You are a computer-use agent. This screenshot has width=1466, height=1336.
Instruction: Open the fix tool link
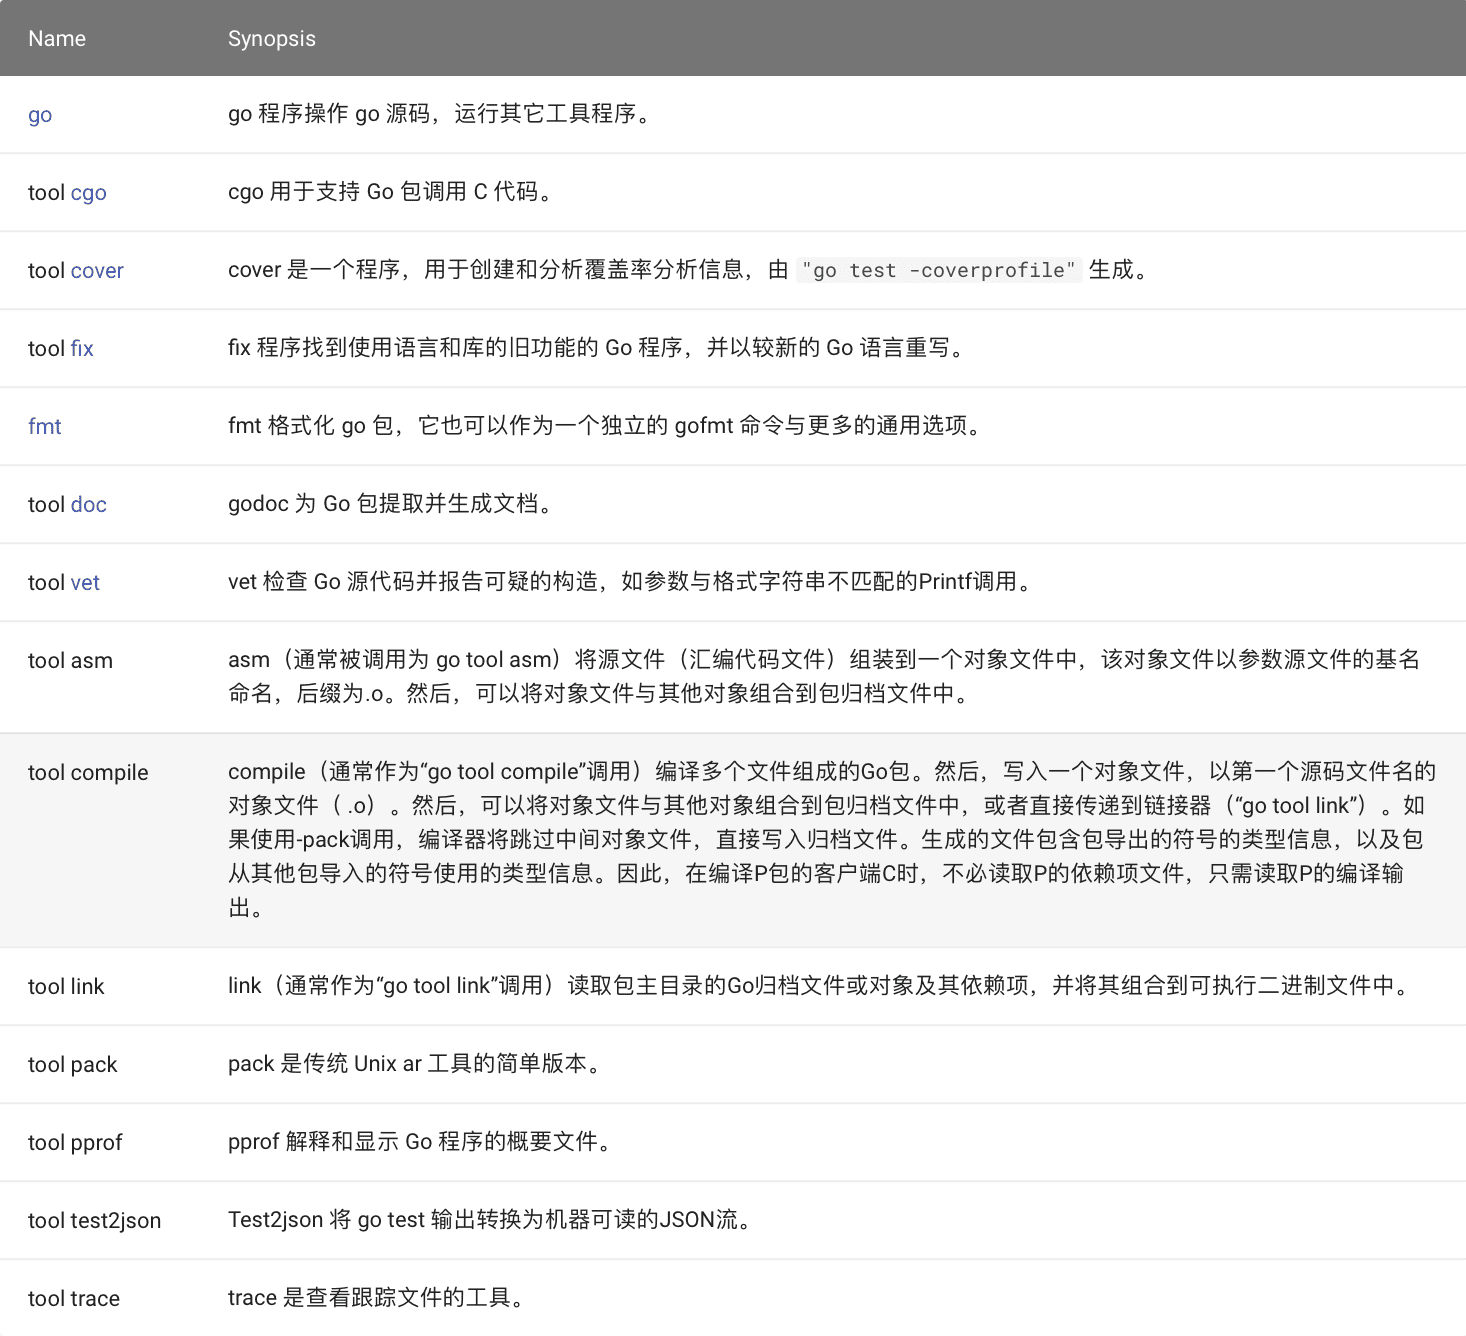tap(82, 349)
